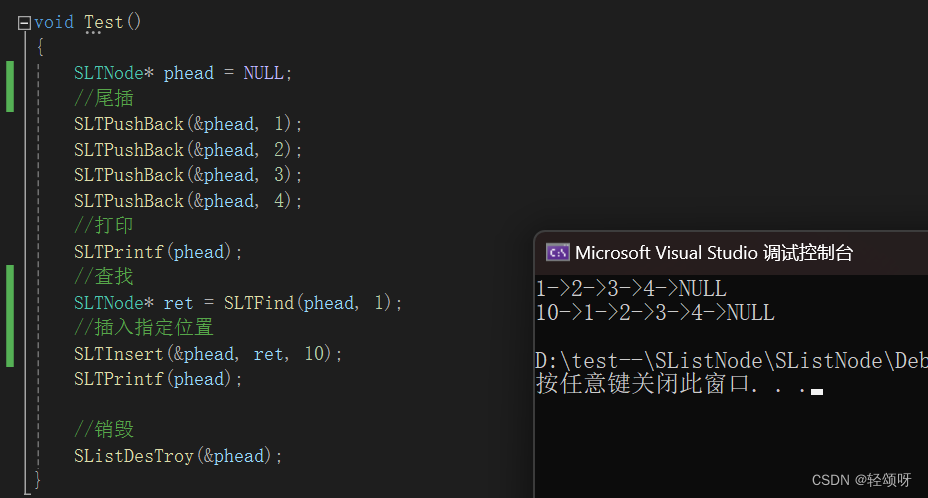Screen dimensions: 928x498
Task: Place cursor on SLTPushBack(&phead, 4) line
Action: pyautogui.click(x=188, y=201)
